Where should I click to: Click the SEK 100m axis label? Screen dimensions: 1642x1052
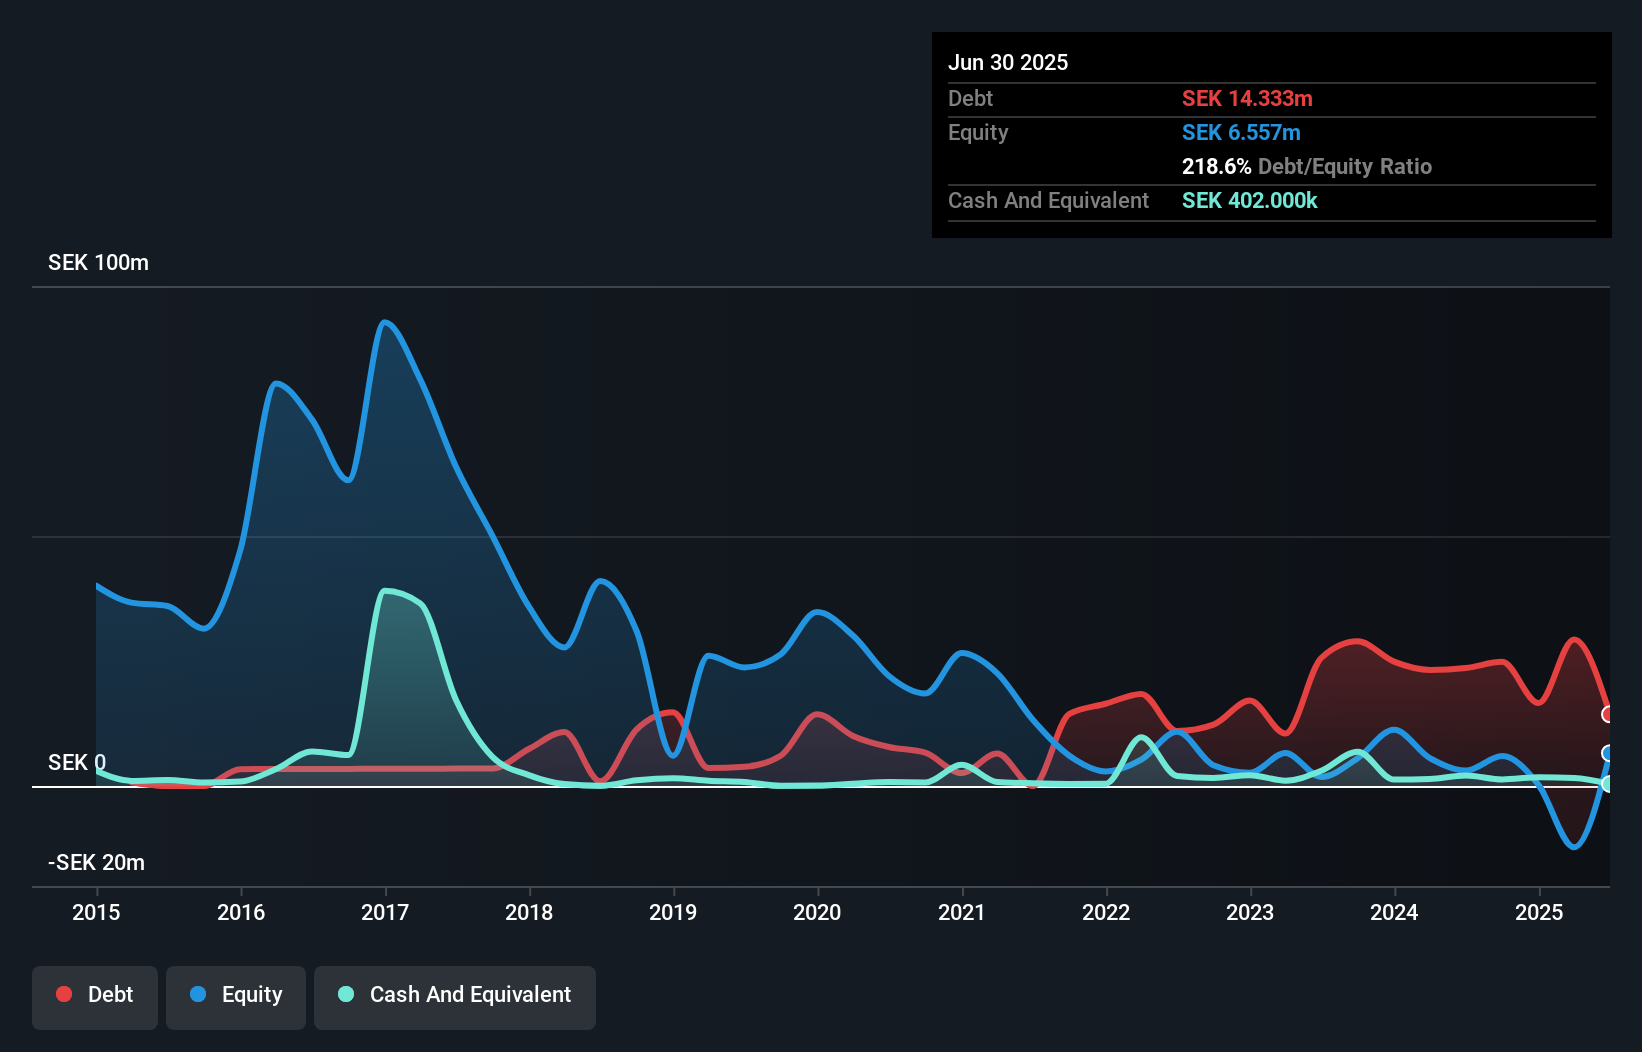click(97, 262)
